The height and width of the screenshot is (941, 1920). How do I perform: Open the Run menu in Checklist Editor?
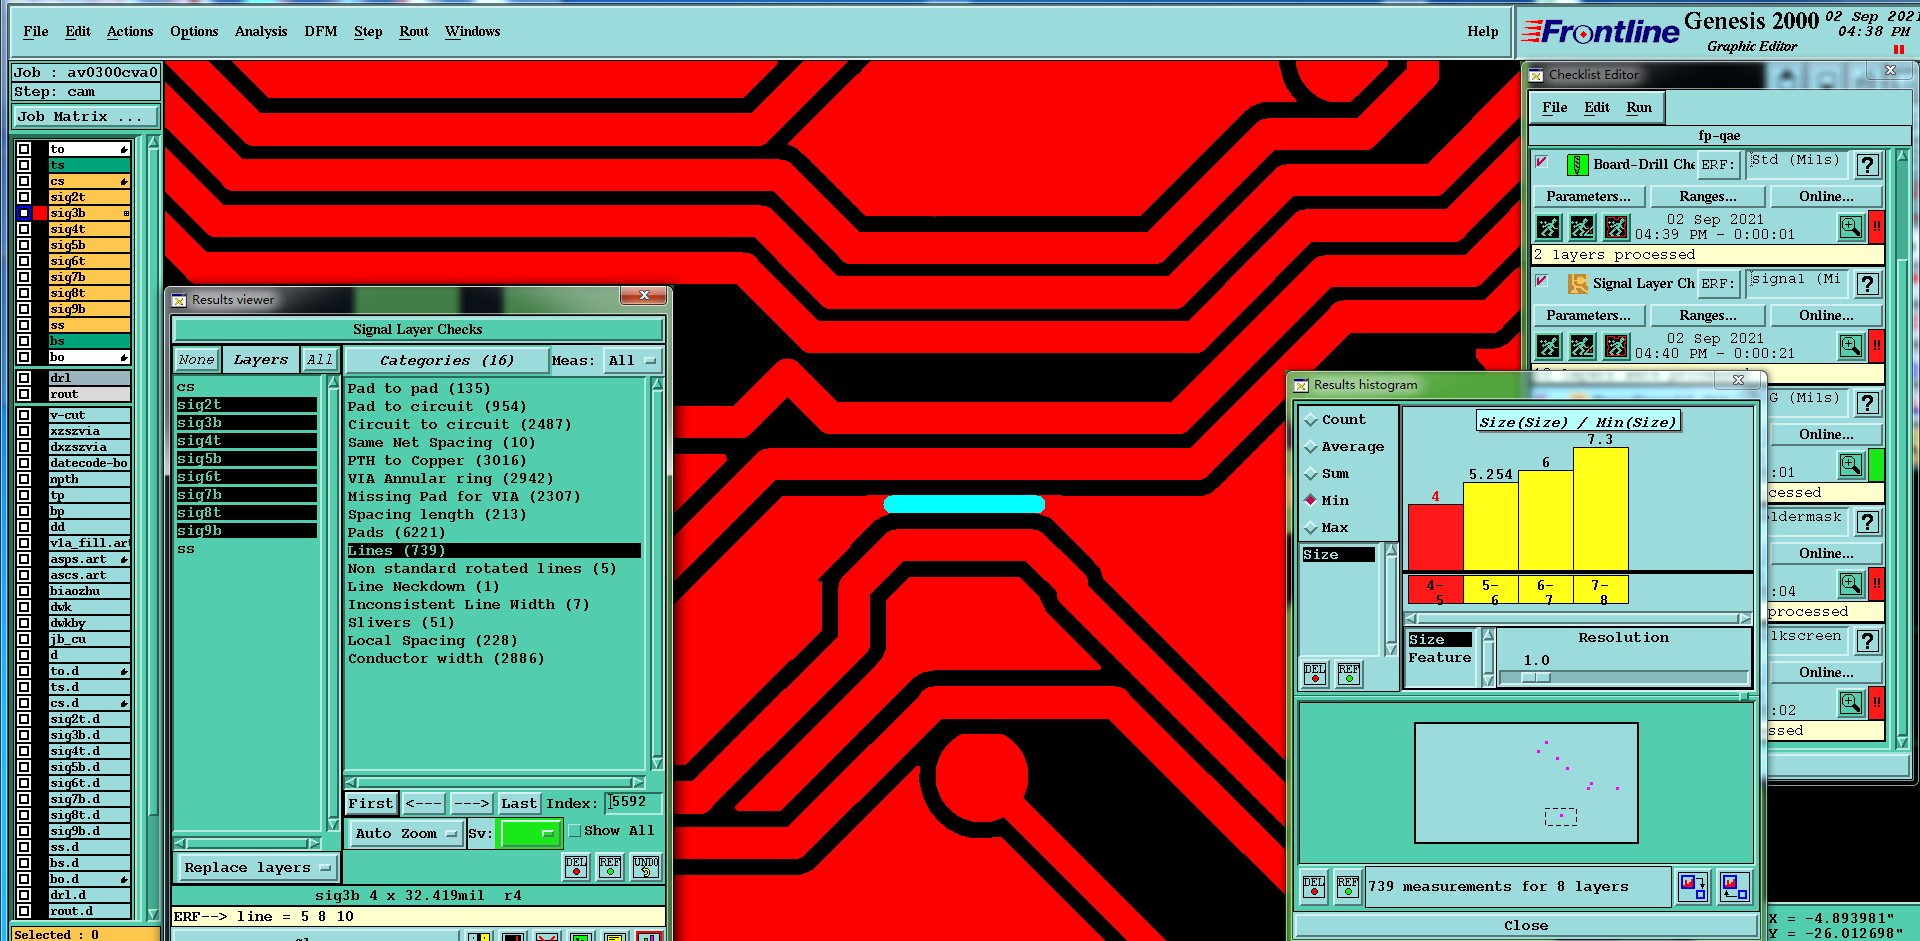[x=1639, y=108]
